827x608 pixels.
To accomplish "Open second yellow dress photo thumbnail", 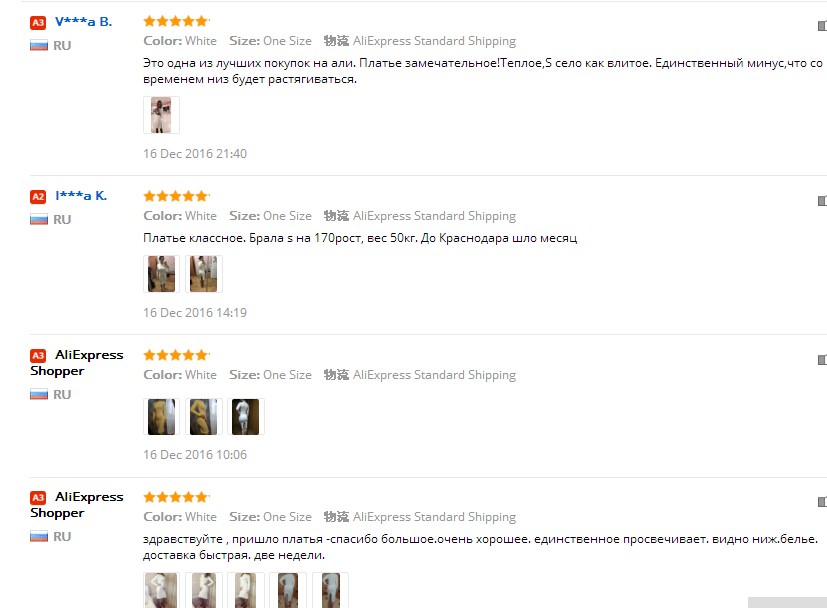I will pos(204,417).
